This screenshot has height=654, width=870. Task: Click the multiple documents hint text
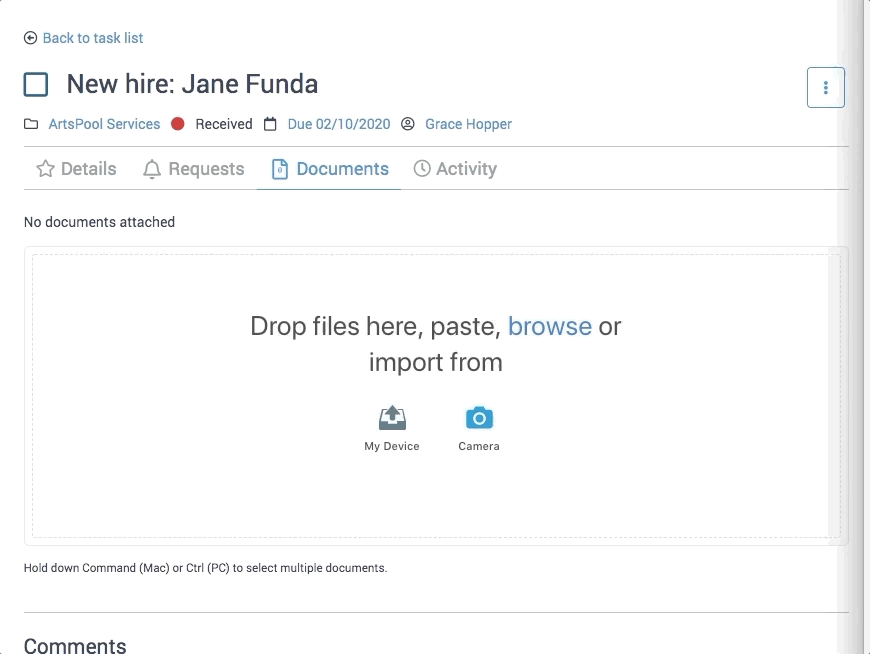(205, 568)
